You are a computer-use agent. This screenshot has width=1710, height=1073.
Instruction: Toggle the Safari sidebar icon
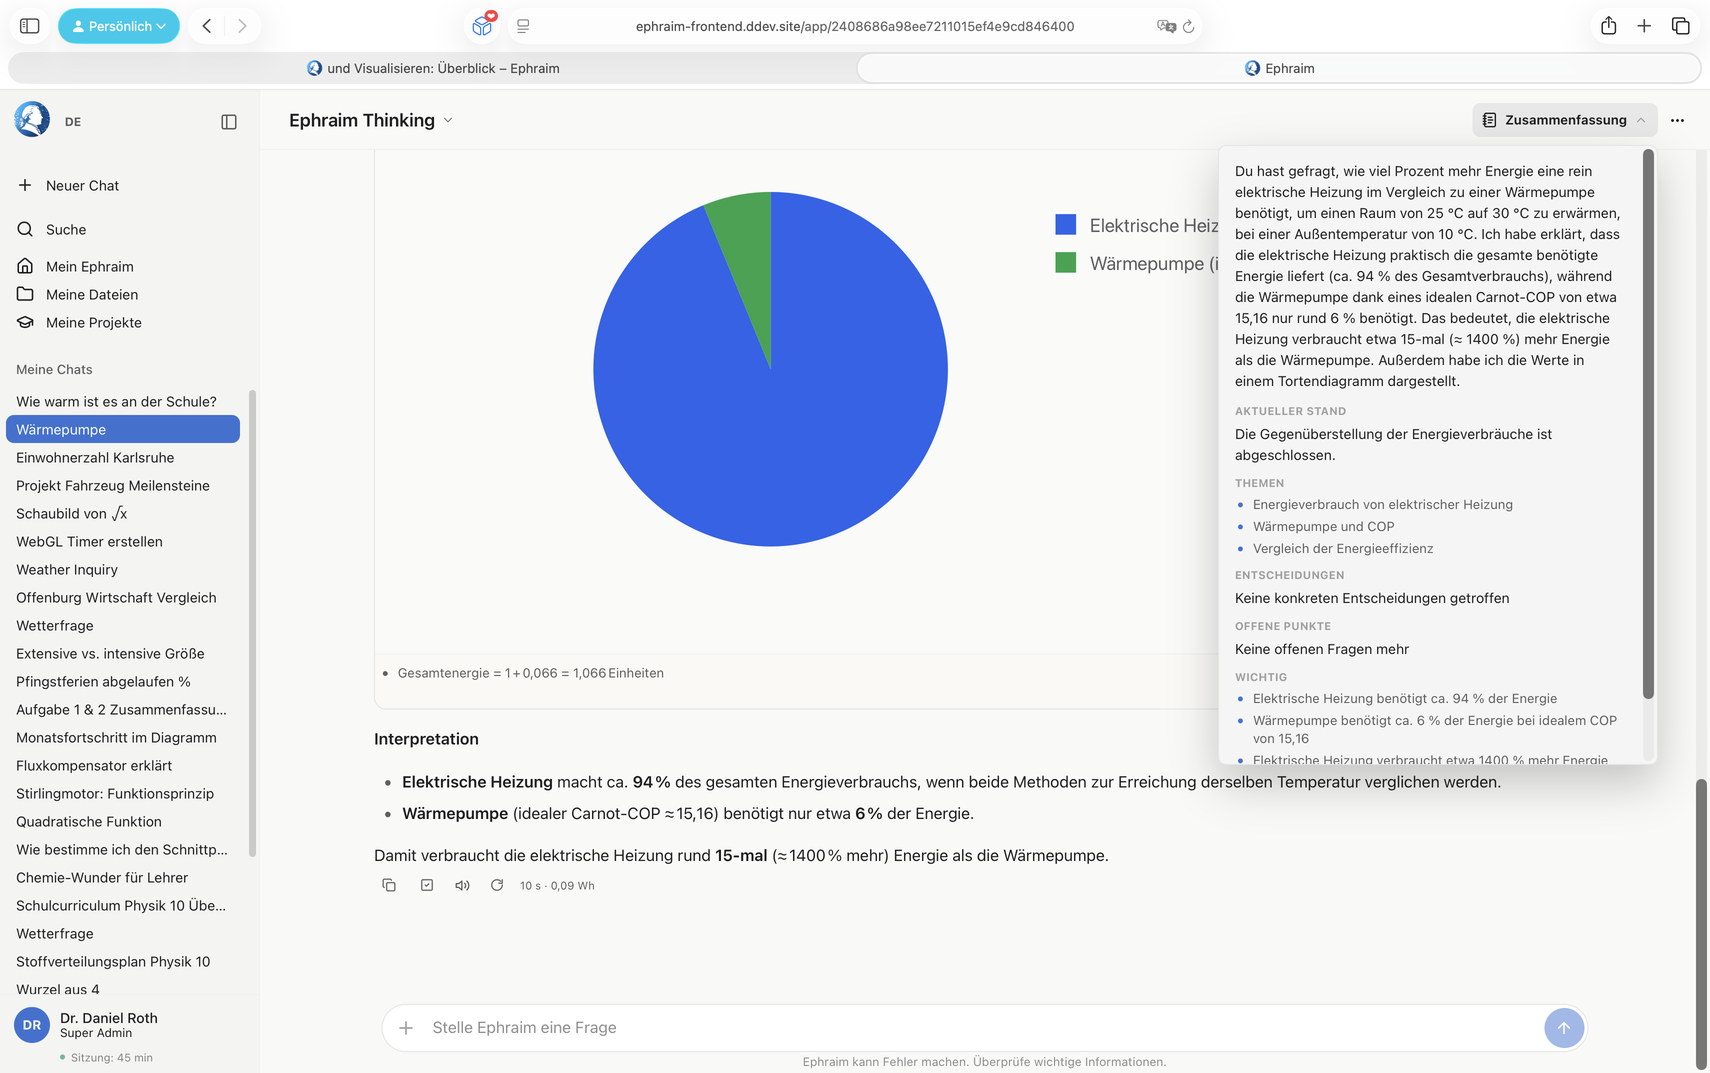30,26
